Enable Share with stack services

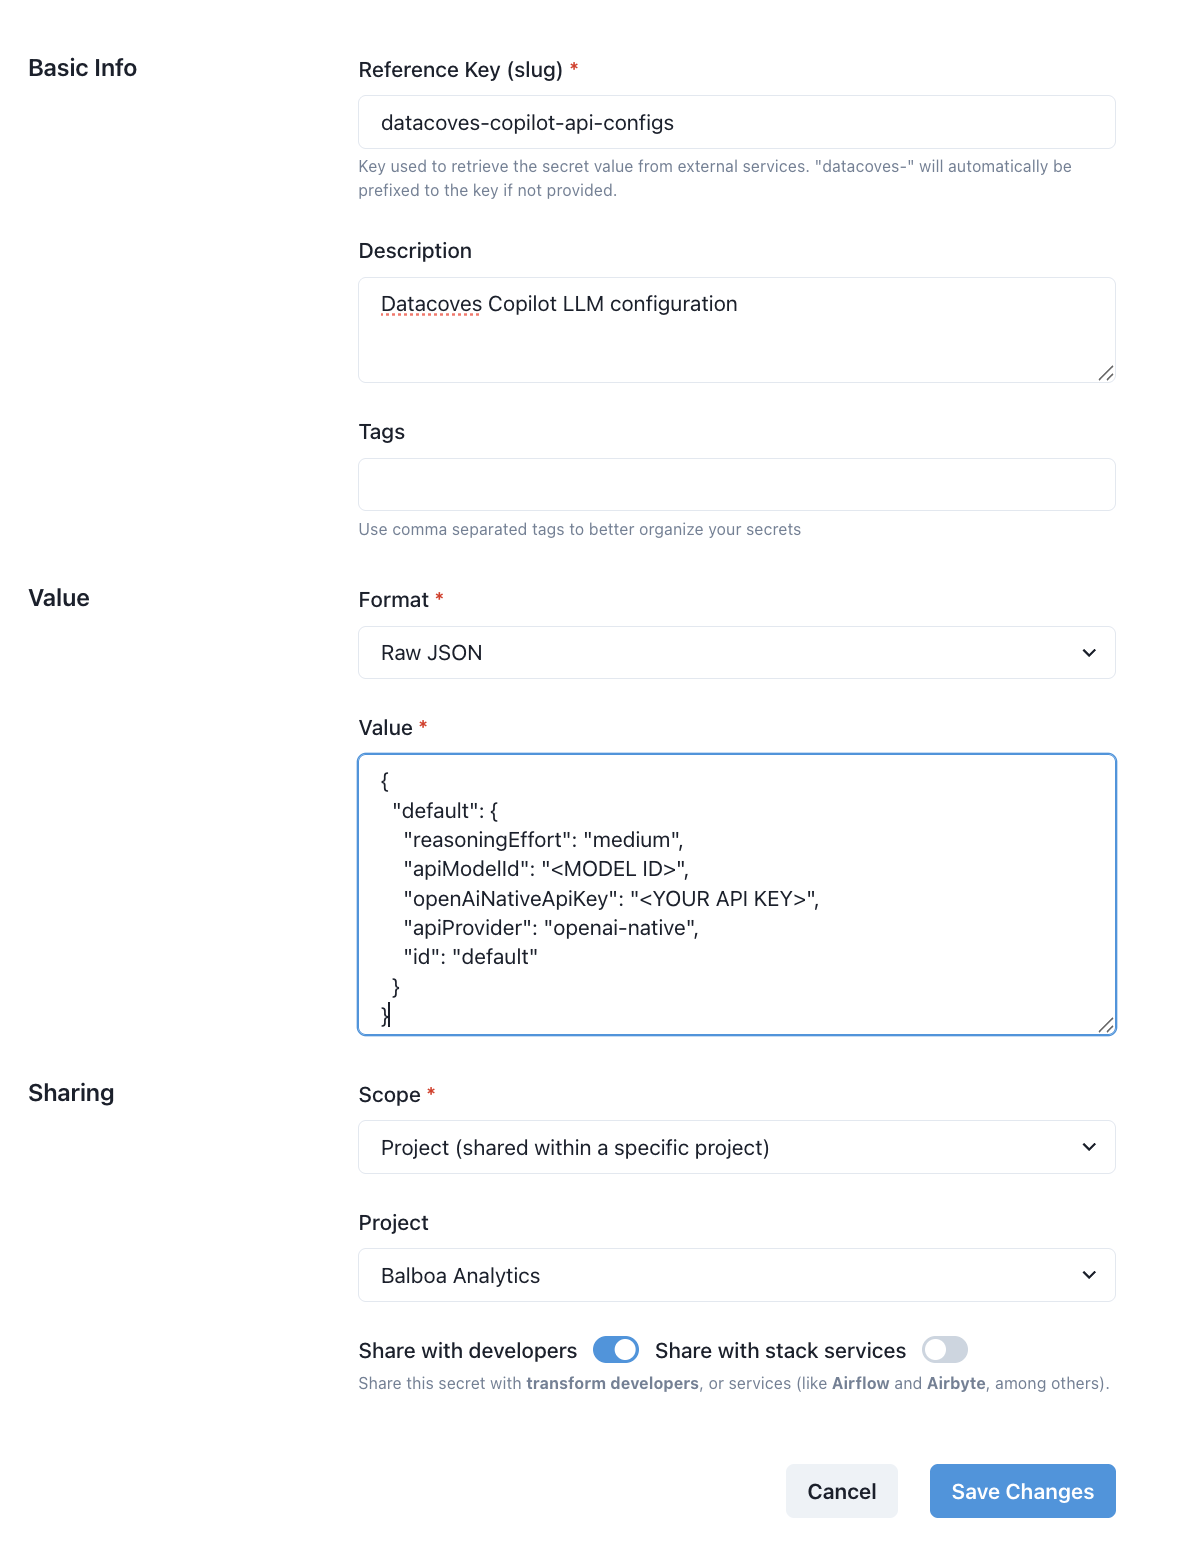945,1350
